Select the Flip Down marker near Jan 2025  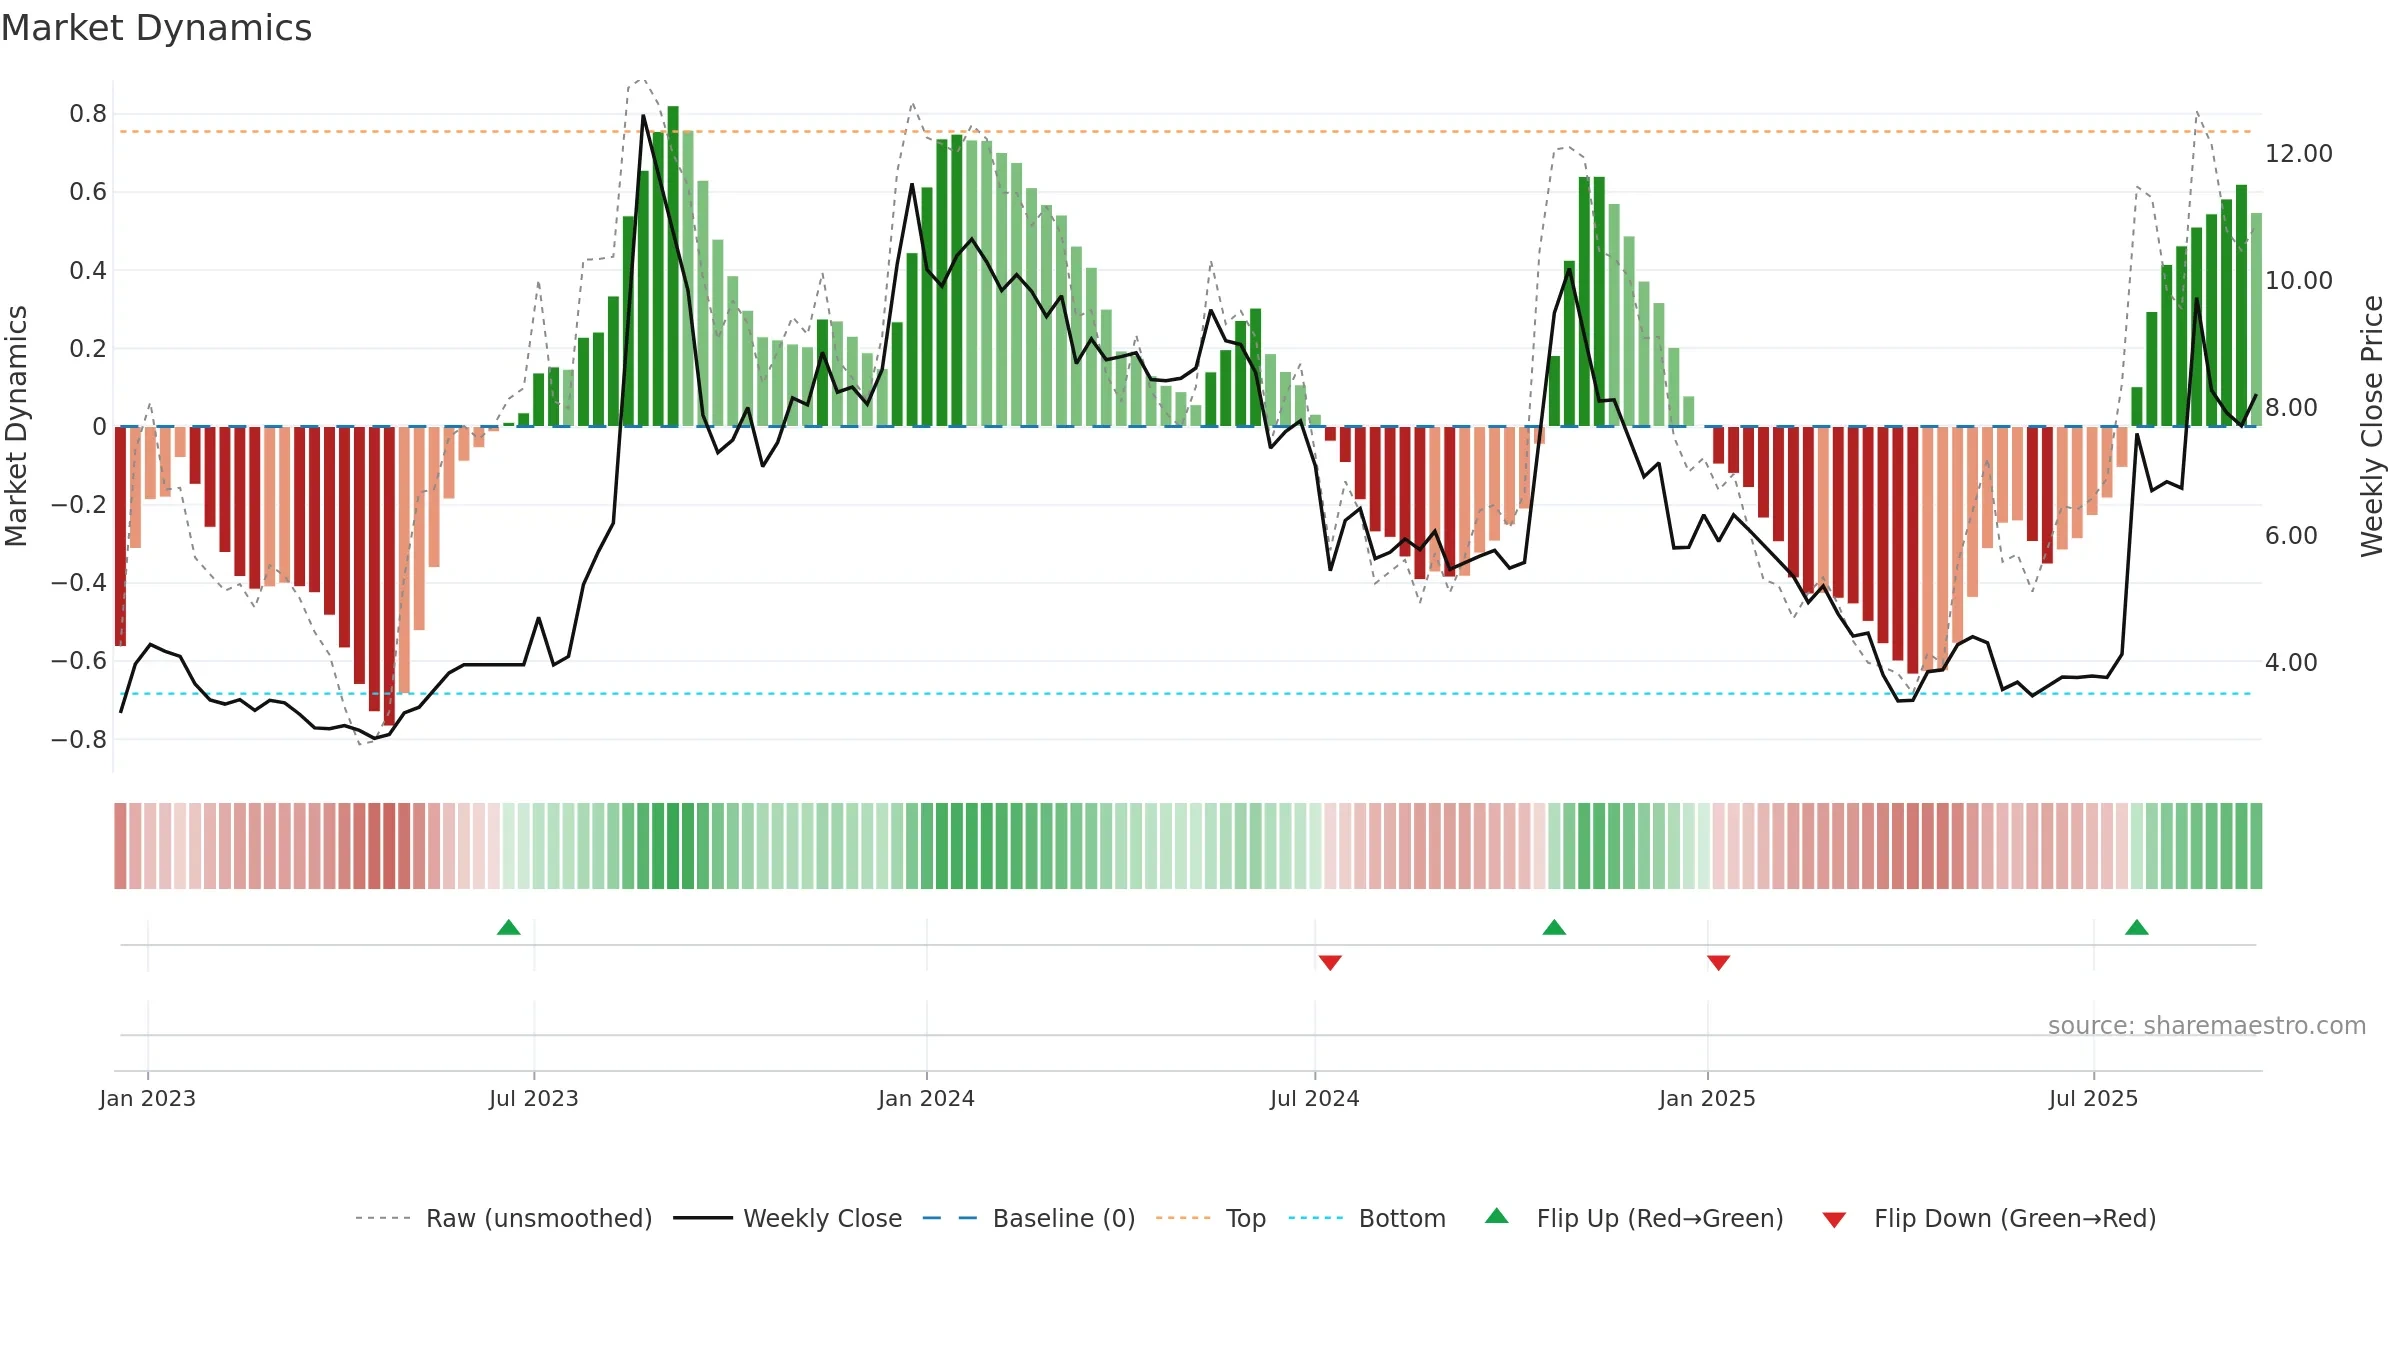[1719, 962]
